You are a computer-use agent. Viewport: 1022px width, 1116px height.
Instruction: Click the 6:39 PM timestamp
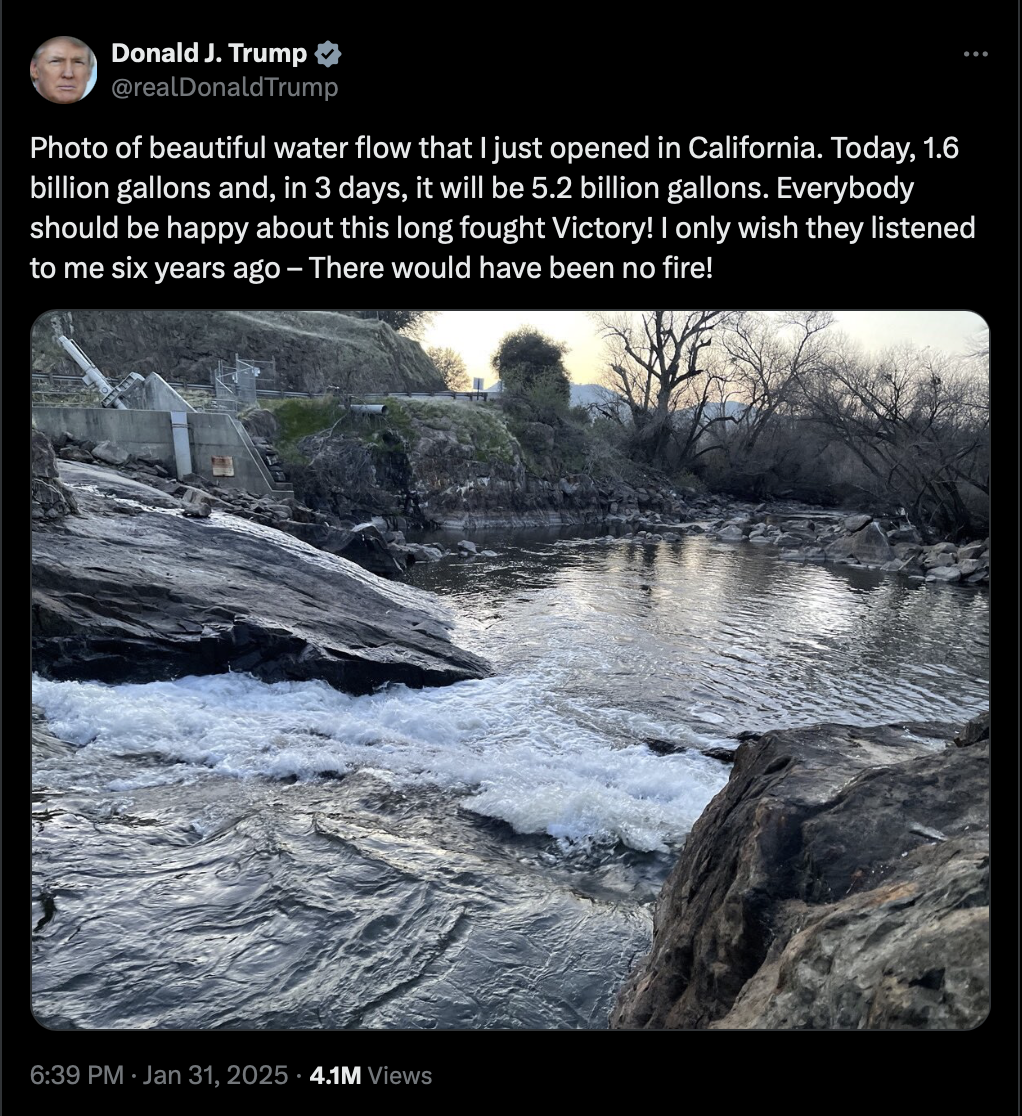tap(77, 1075)
